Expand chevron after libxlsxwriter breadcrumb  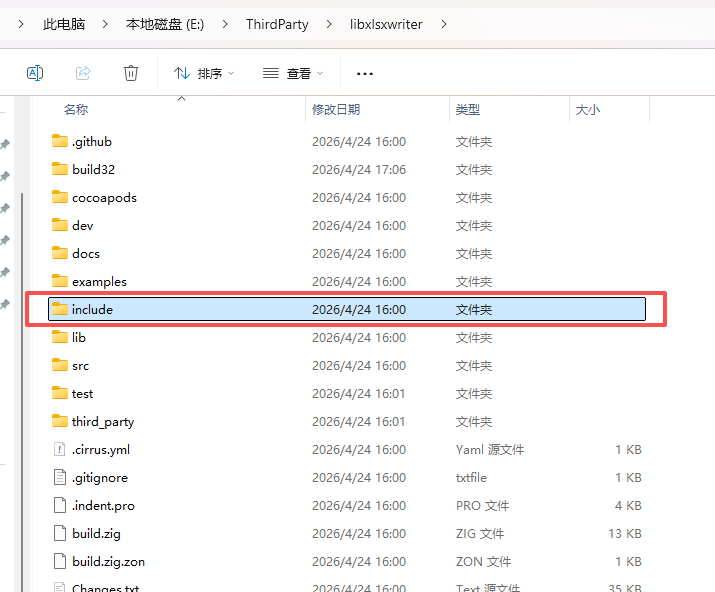coord(444,24)
